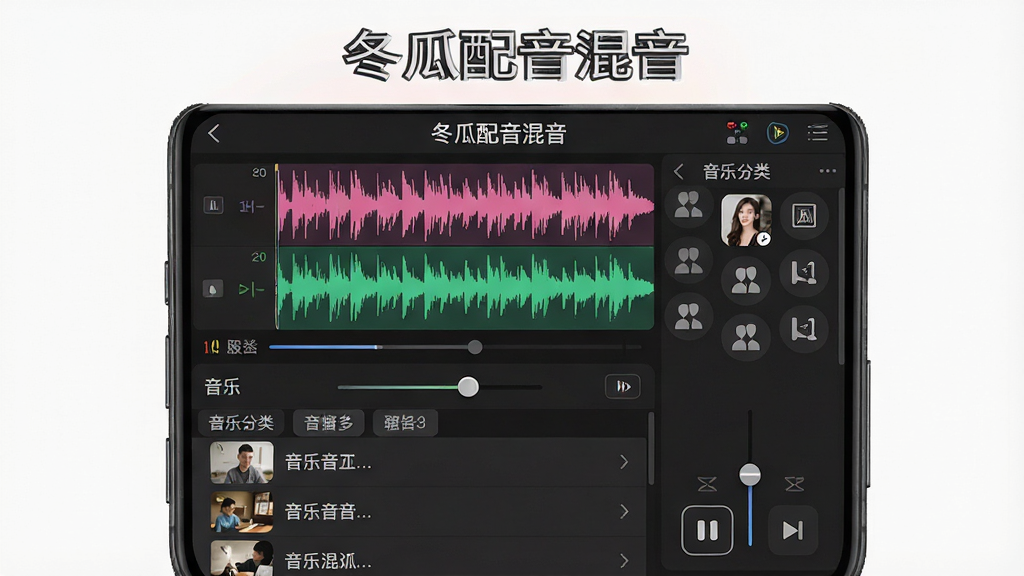1024x576 pixels.
Task: Select the framed picture icon right of portrait
Action: [804, 216]
